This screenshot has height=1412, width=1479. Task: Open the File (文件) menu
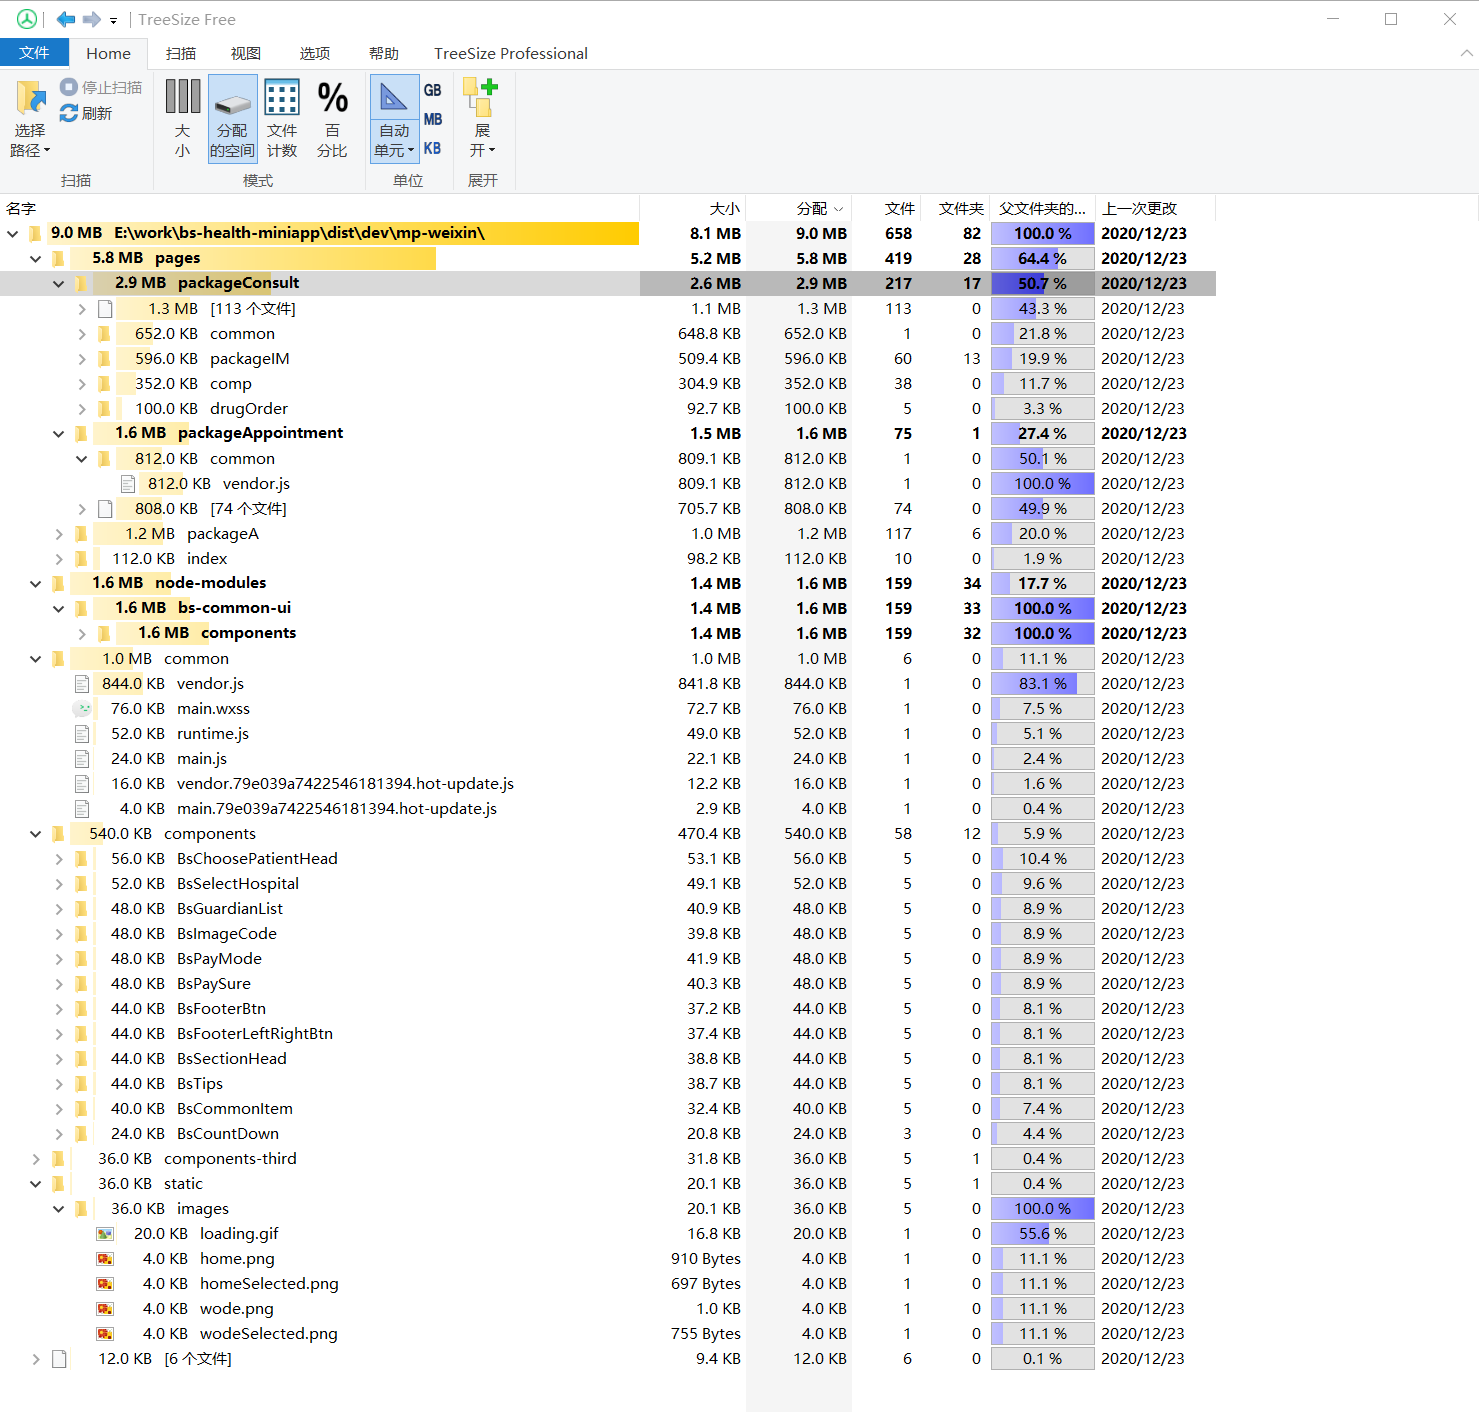coord(34,53)
